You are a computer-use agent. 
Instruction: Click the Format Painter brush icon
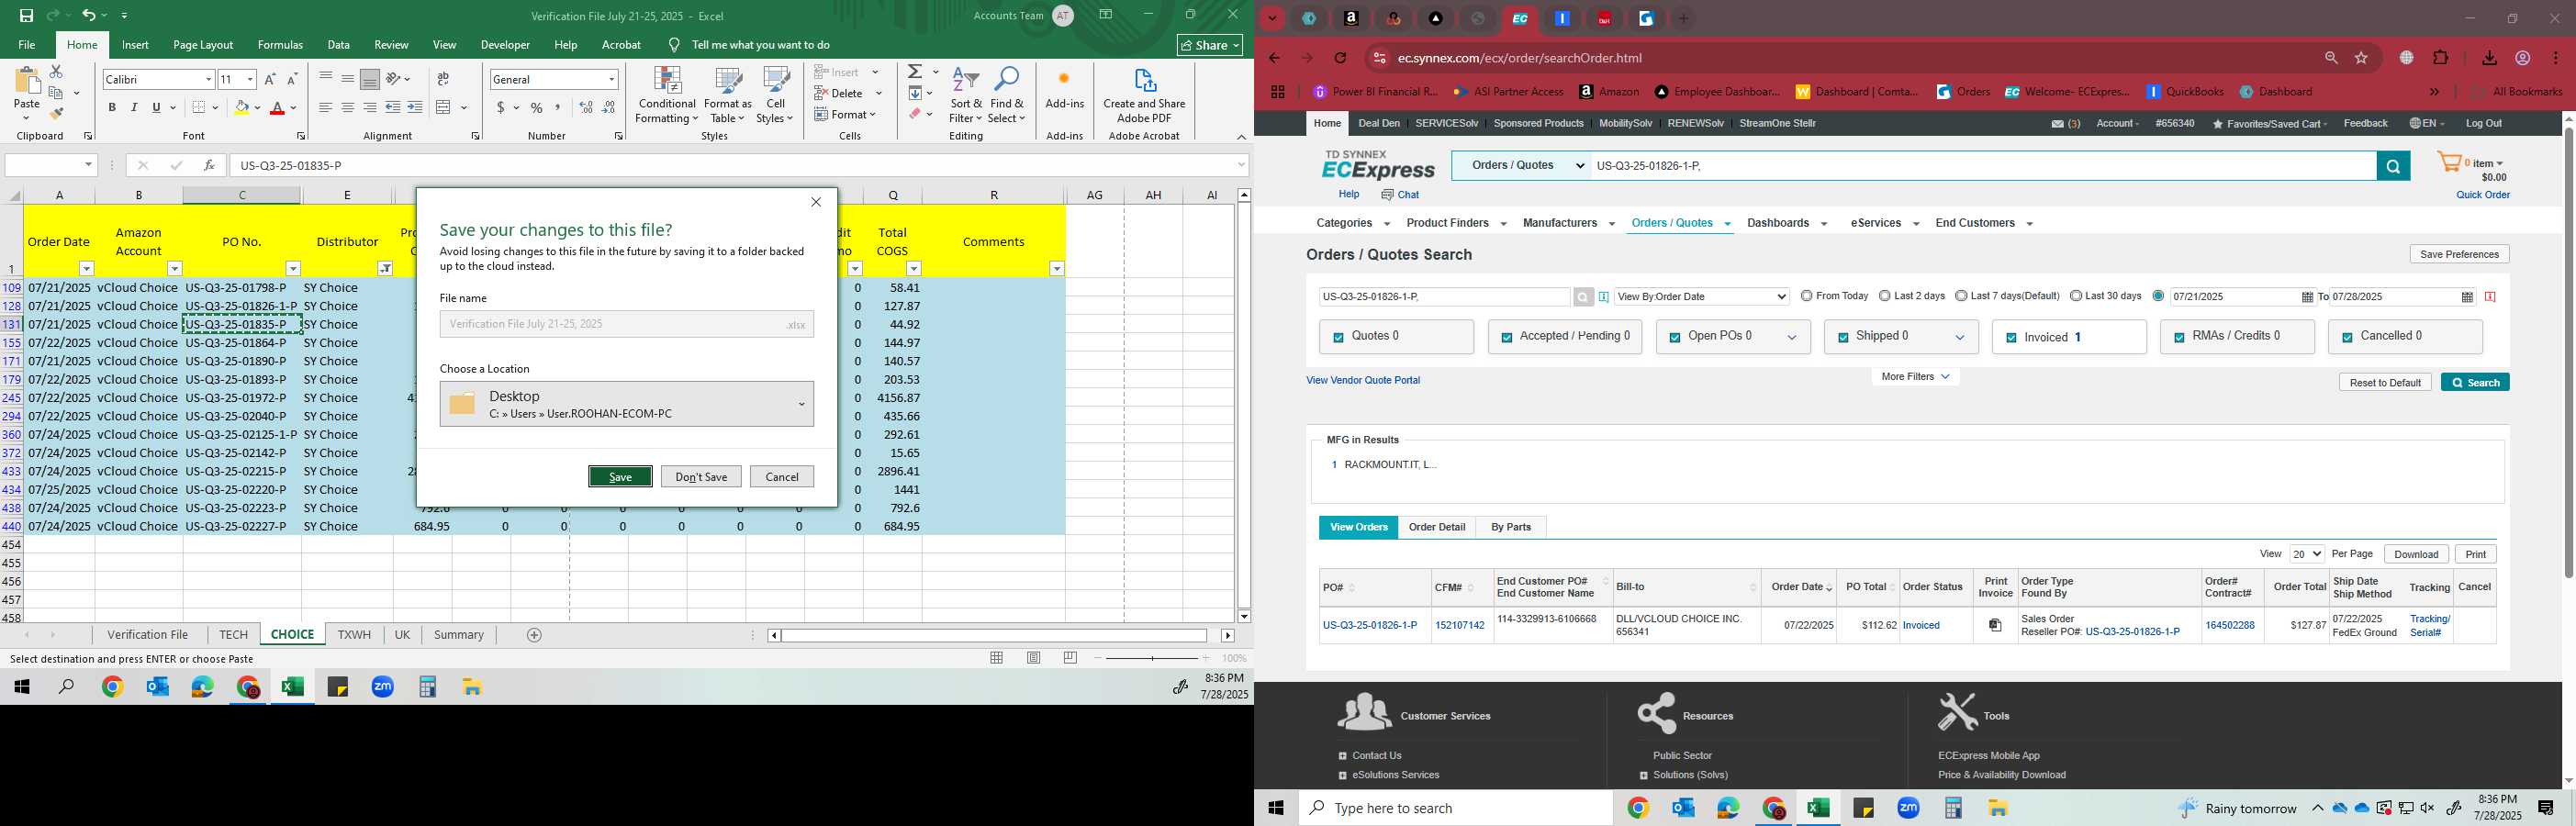coord(56,113)
